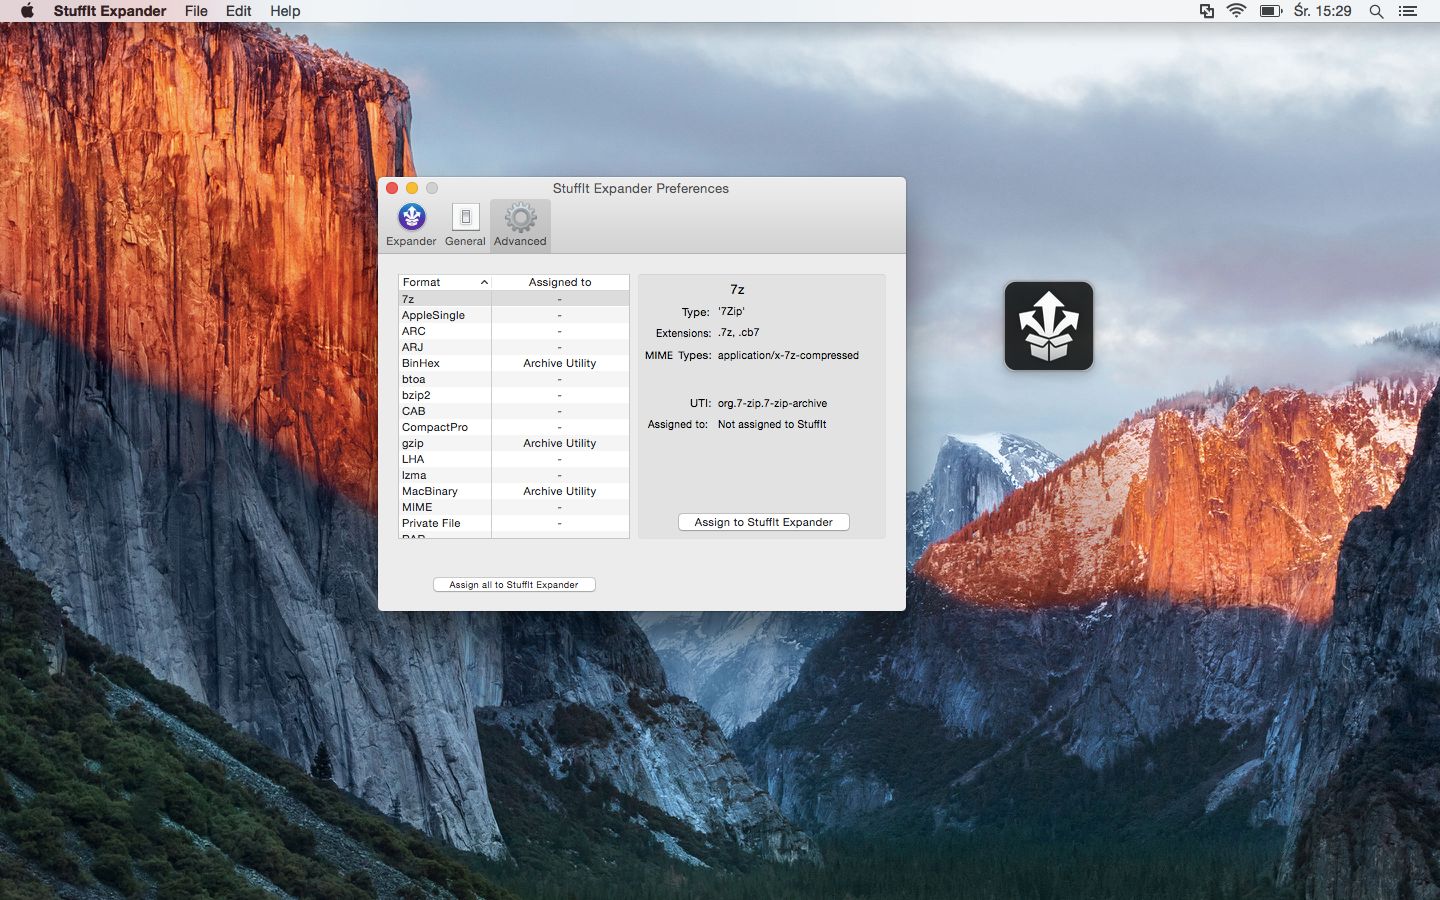This screenshot has height=900, width=1440.
Task: Open the StuffIt Expander app menu
Action: coord(110,11)
